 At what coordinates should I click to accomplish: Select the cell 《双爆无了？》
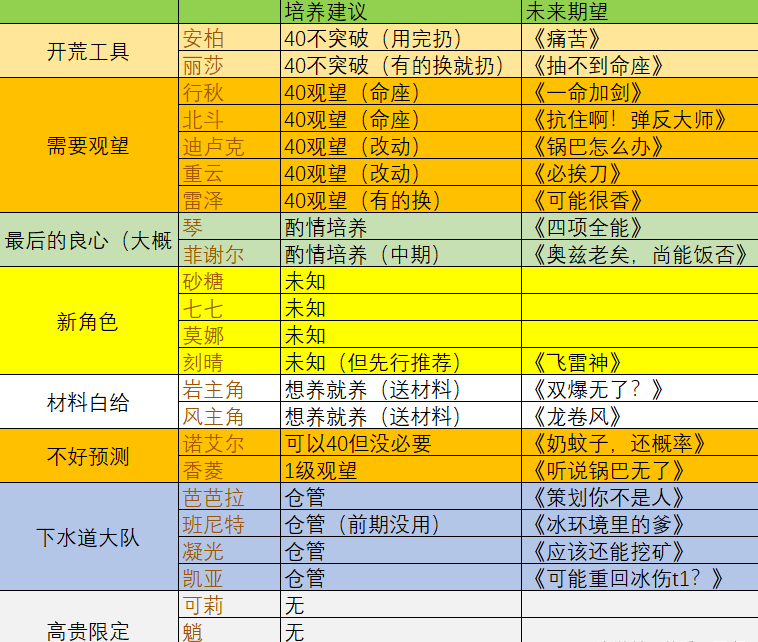pos(640,388)
